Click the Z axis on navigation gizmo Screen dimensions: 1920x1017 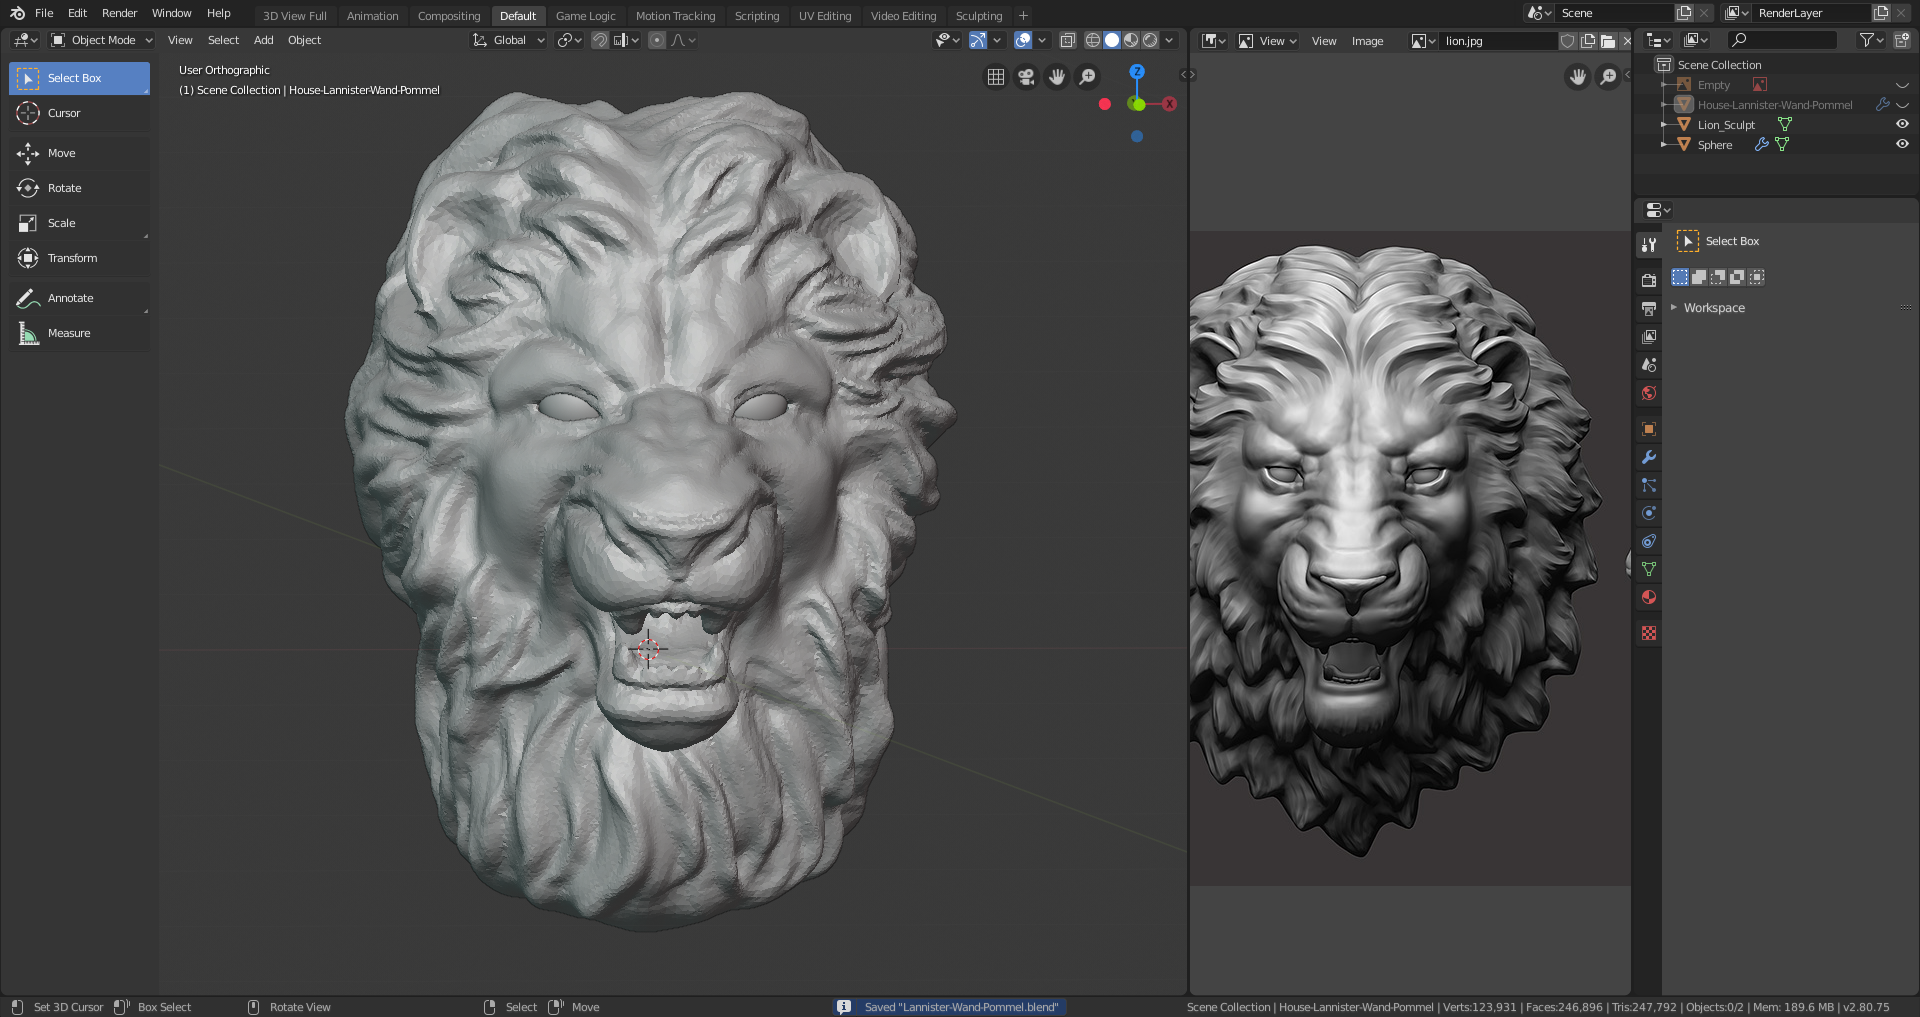click(1137, 72)
